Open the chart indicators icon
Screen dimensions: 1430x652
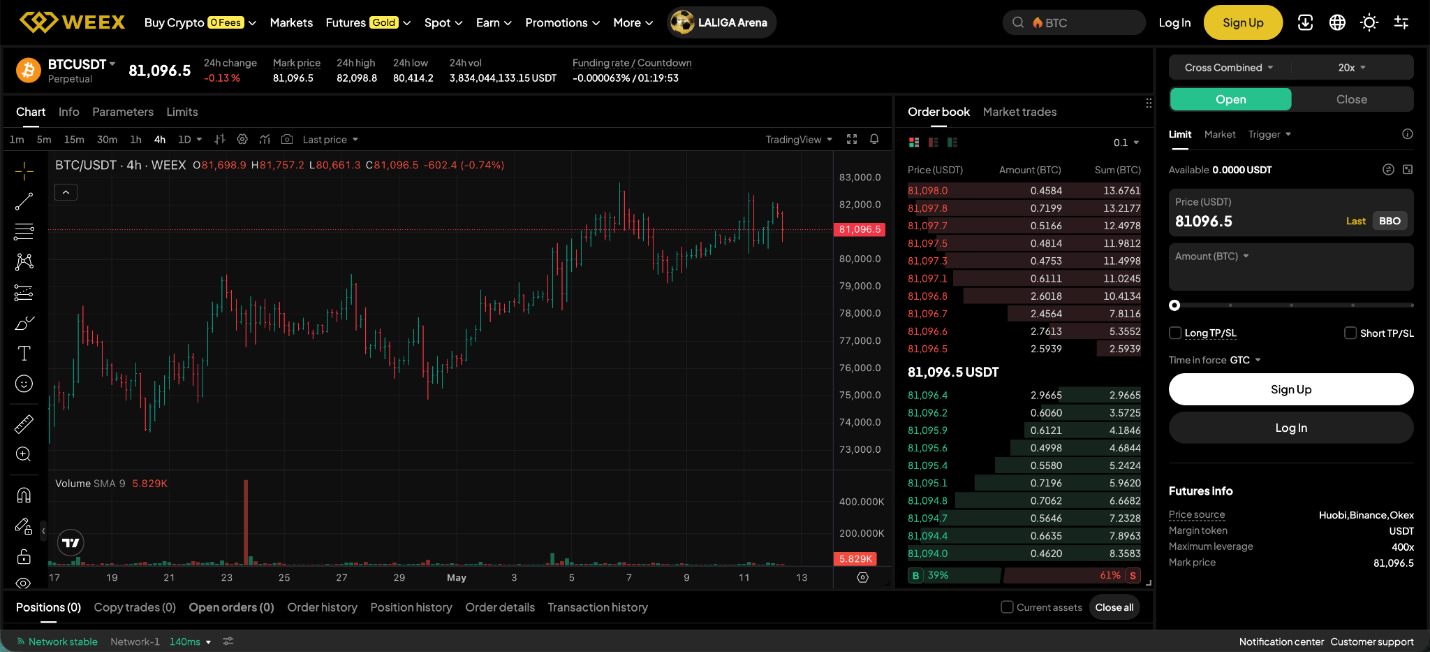click(265, 139)
